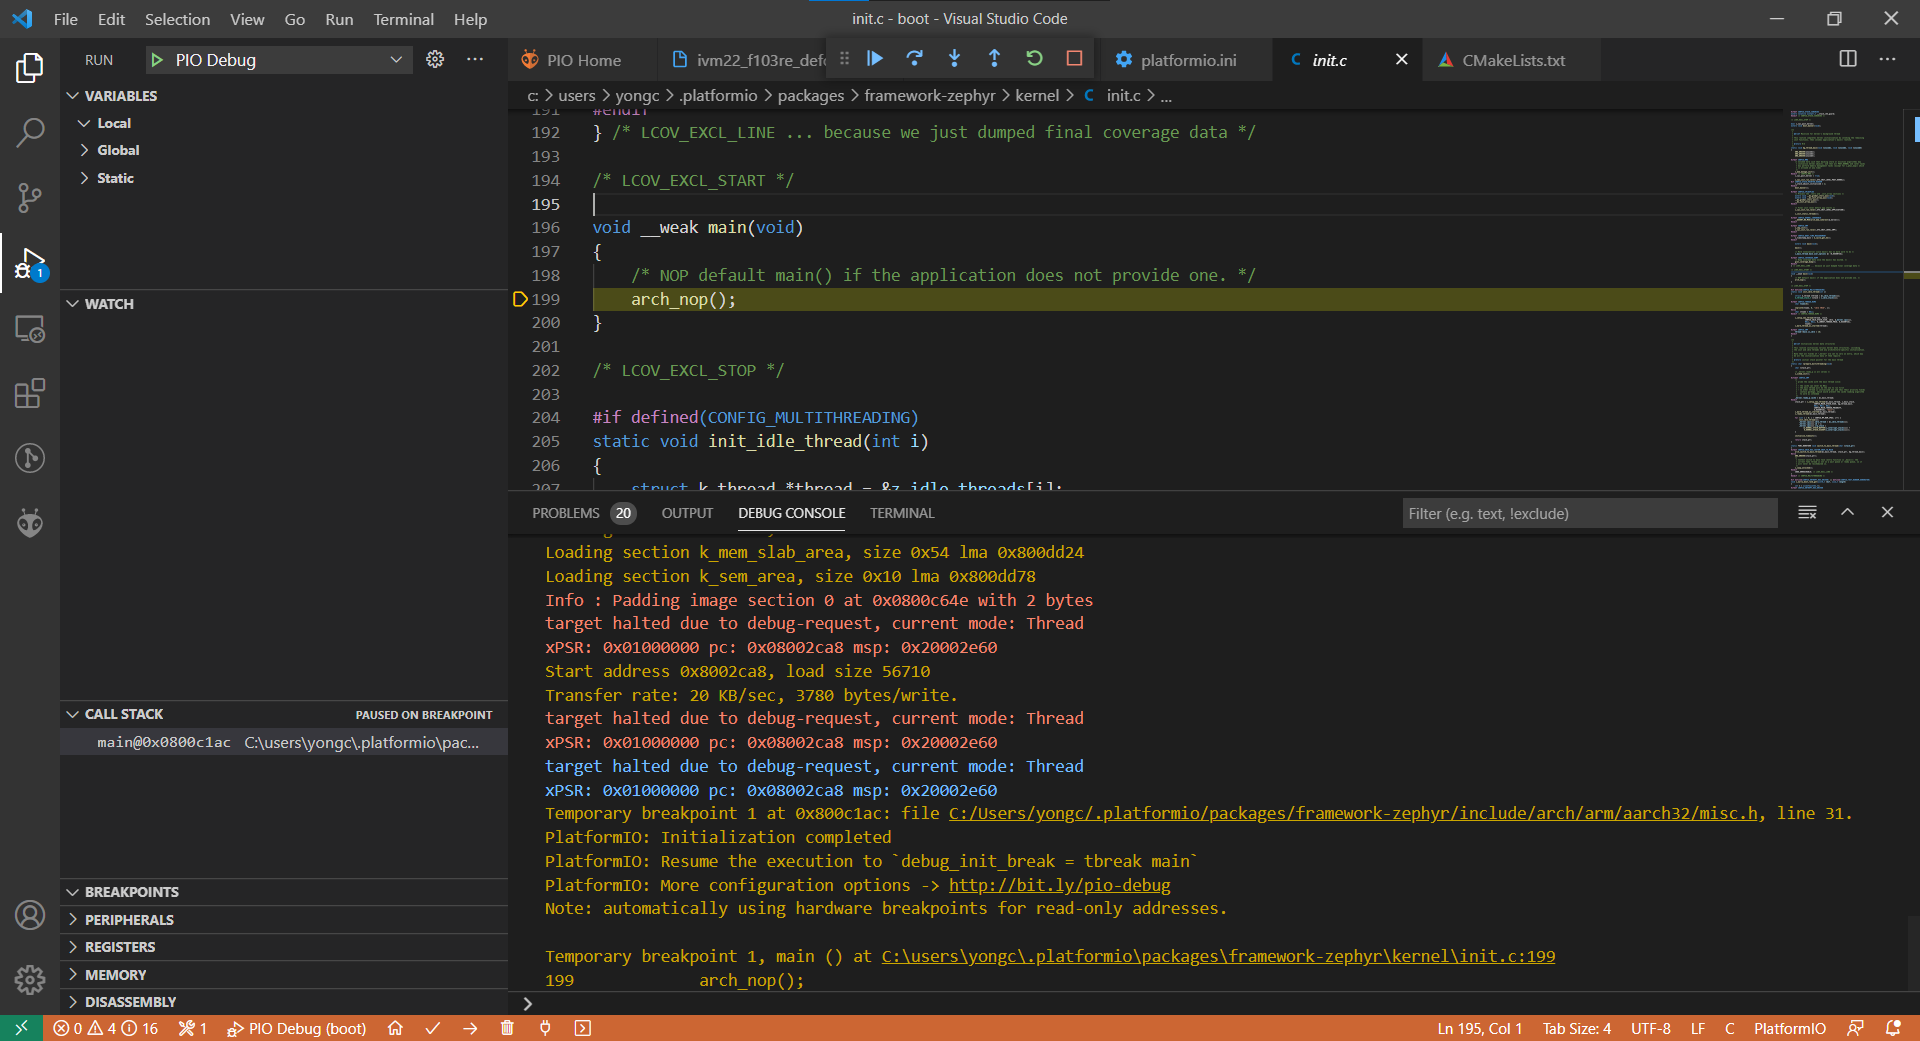Expand the PERIPHERALS section
Image resolution: width=1920 pixels, height=1041 pixels.
(73, 920)
